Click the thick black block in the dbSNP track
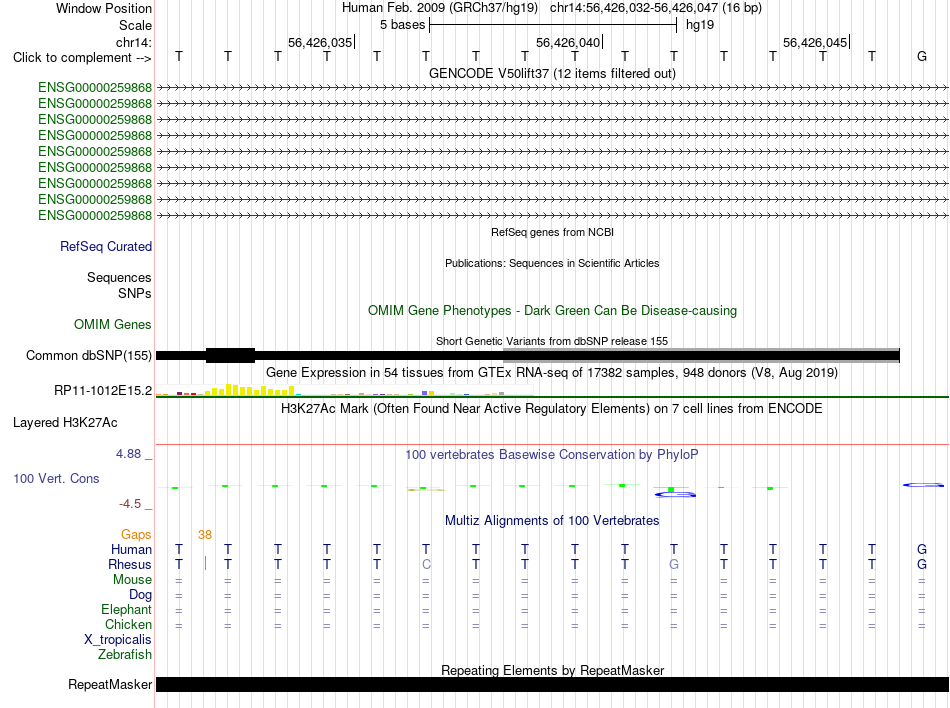The image size is (950, 708). (x=230, y=356)
